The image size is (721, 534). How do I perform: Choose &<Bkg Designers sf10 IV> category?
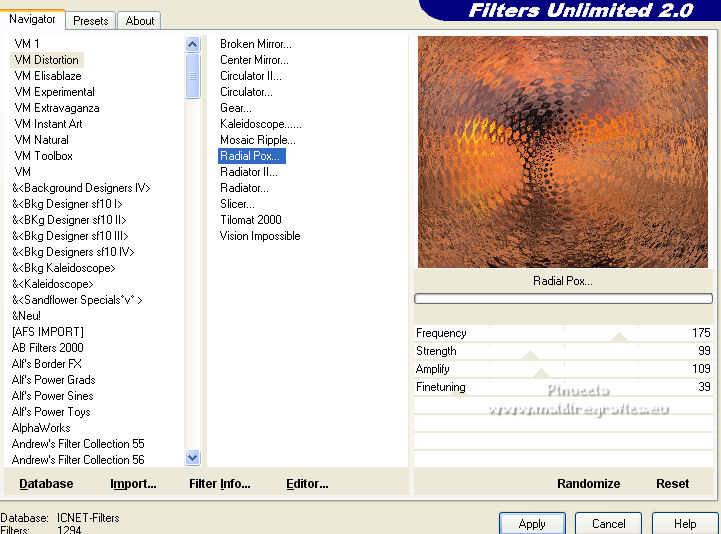(x=73, y=252)
